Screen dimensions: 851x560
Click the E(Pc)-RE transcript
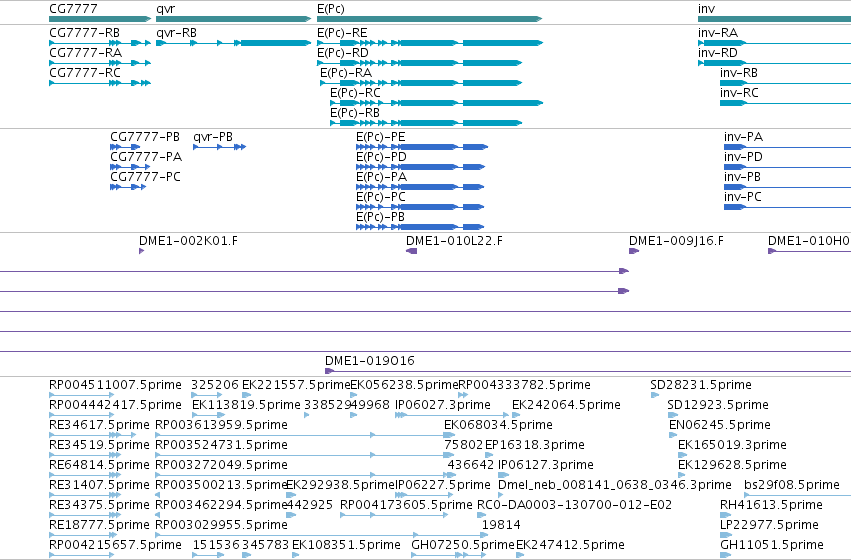(430, 43)
